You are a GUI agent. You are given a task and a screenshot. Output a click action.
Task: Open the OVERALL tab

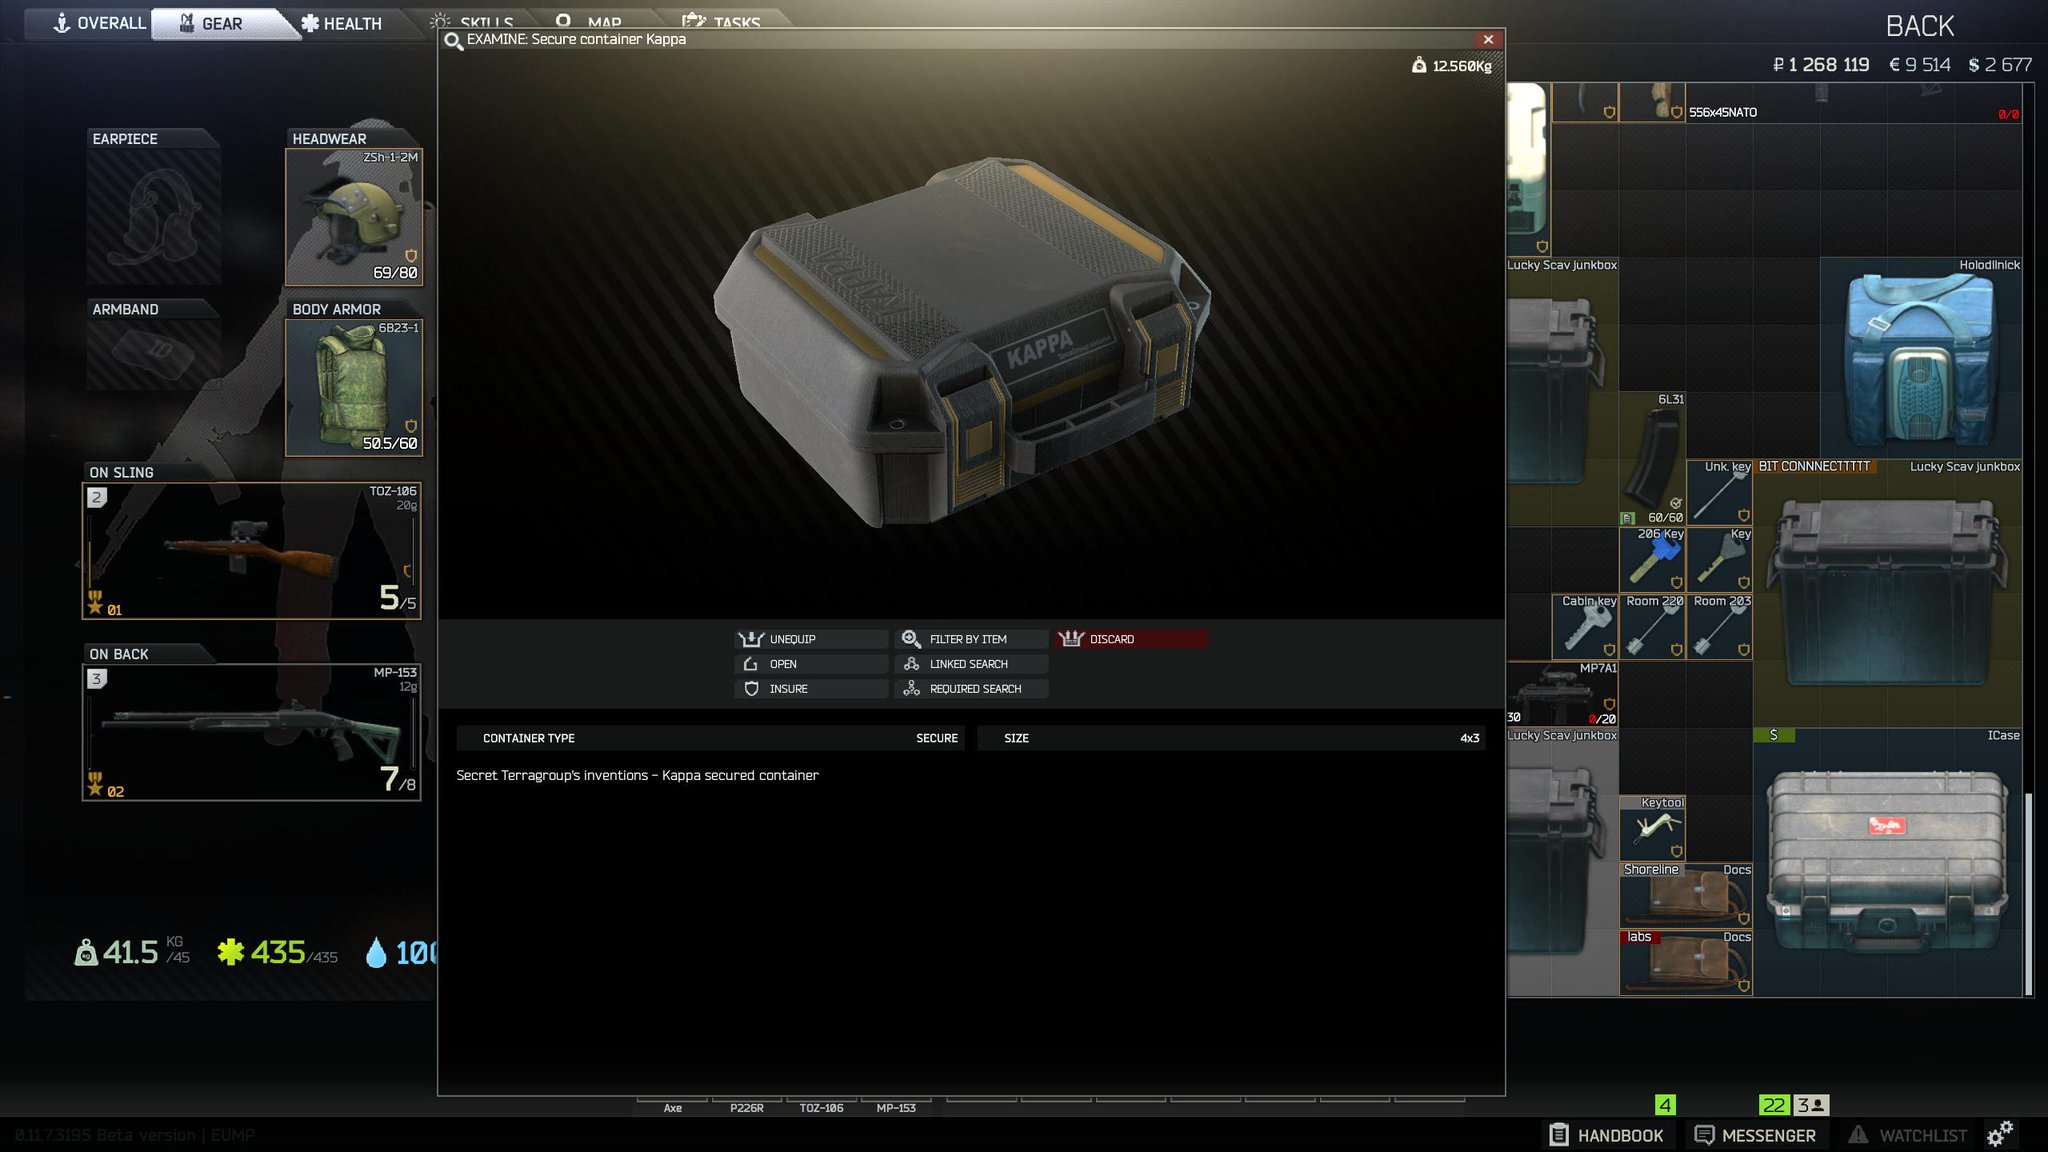98,23
